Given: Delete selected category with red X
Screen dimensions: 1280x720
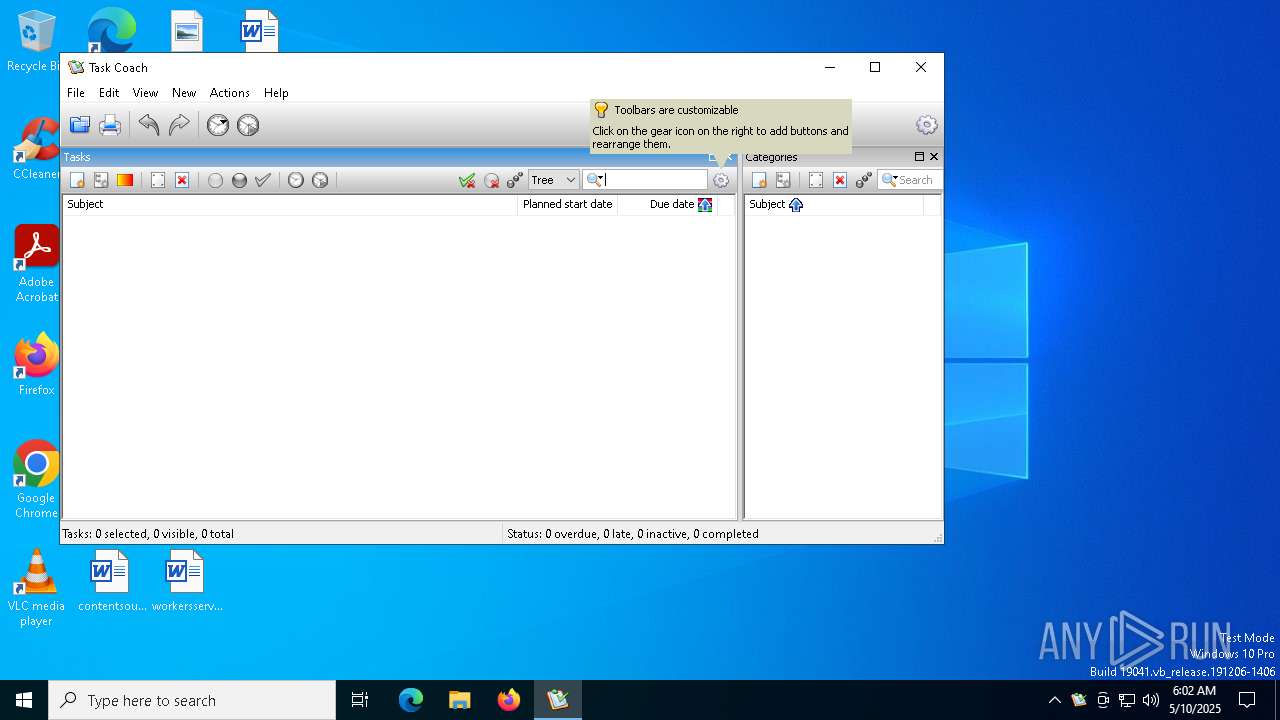Looking at the screenshot, I should (x=840, y=180).
